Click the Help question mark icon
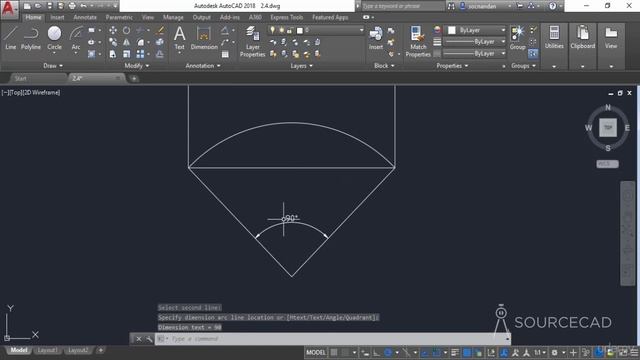Screen dimensions: 640x360 point(552,6)
